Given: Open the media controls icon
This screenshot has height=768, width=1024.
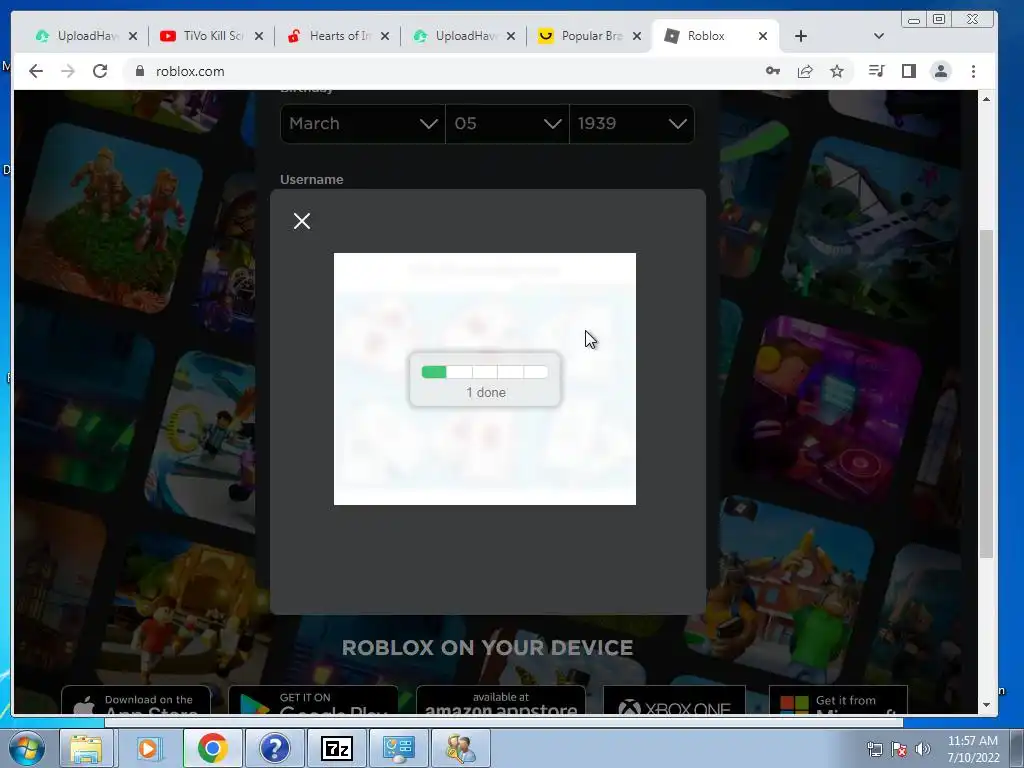Looking at the screenshot, I should coord(876,71).
